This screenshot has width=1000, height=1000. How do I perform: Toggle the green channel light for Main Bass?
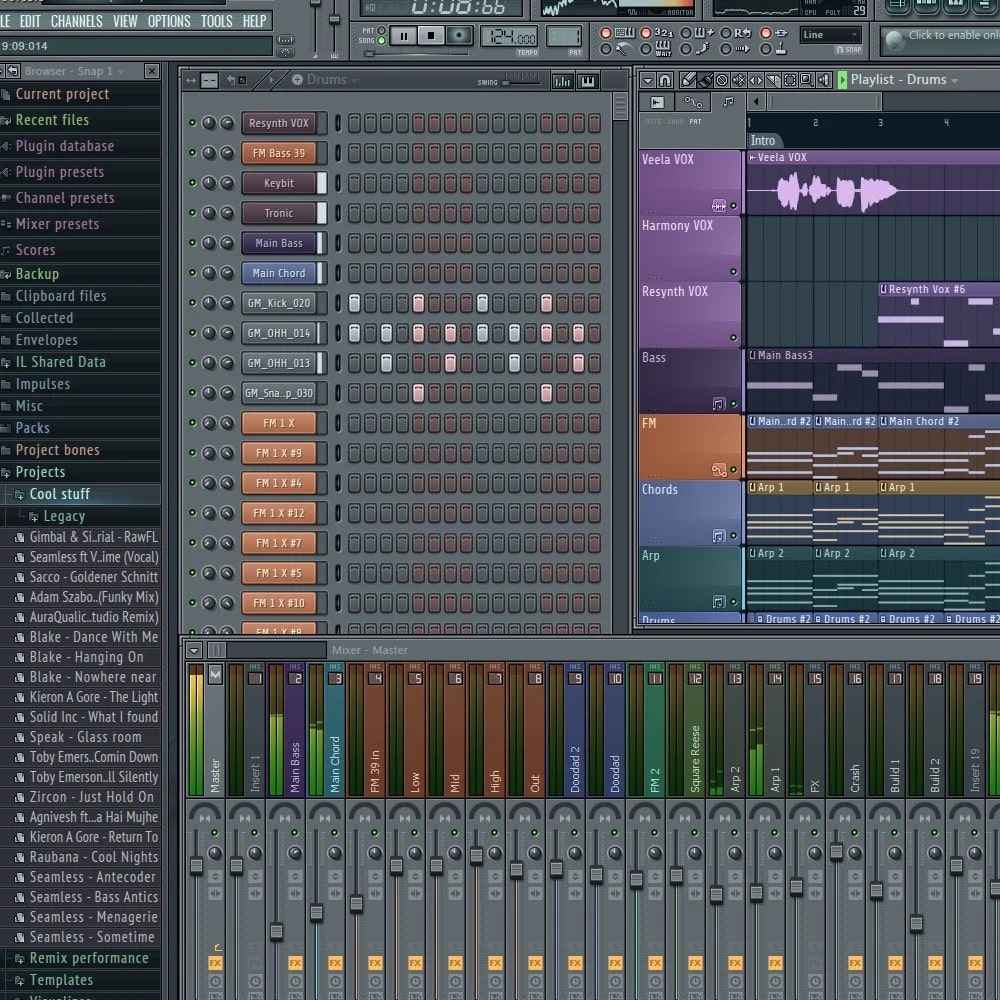(192, 243)
